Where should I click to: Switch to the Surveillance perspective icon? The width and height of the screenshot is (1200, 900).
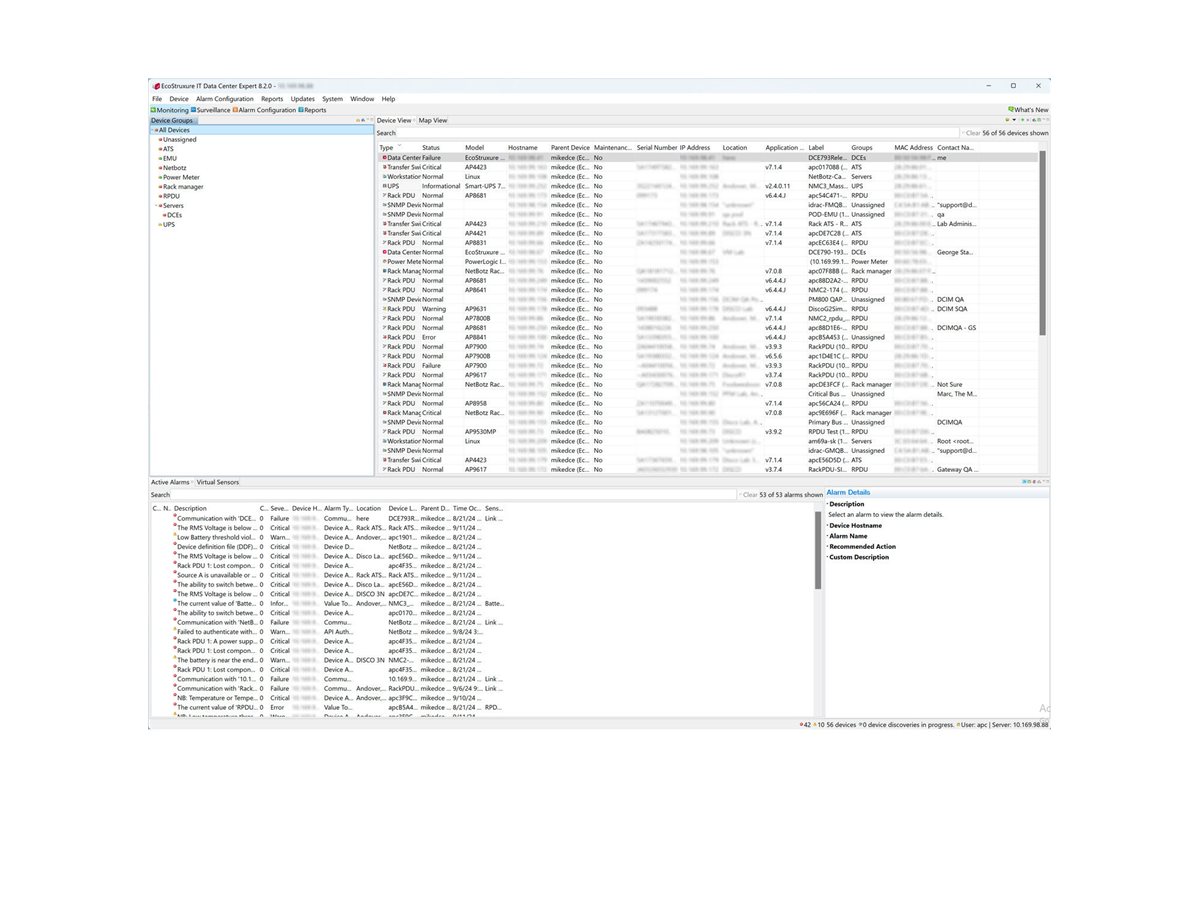(194, 110)
